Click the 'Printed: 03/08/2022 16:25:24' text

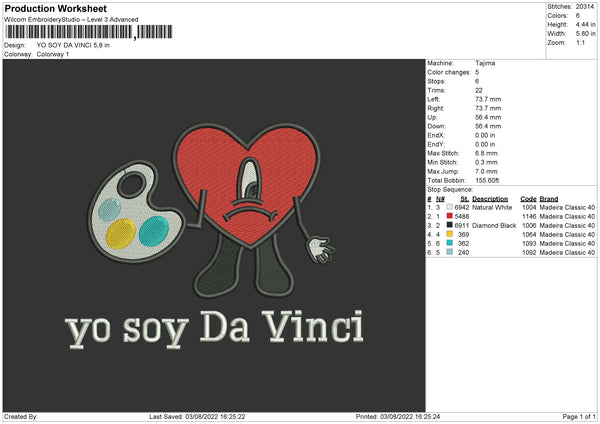(x=398, y=416)
